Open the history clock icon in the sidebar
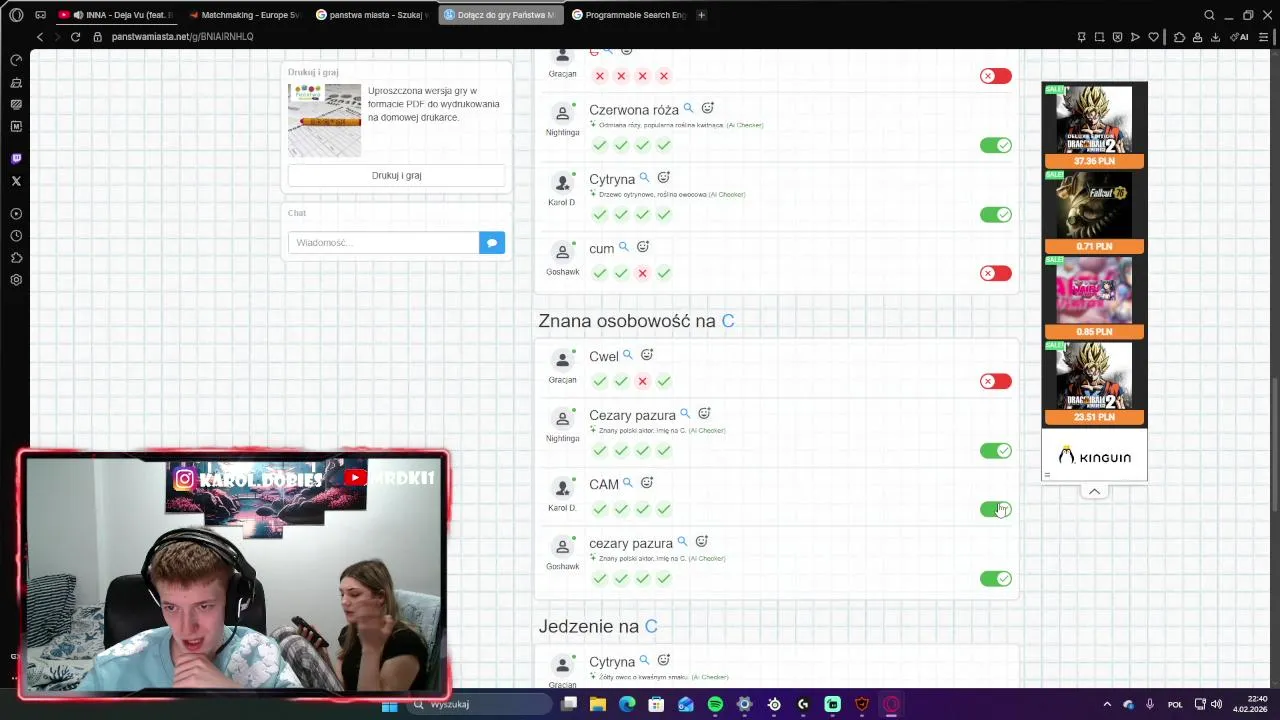The image size is (1280, 720). pyautogui.click(x=16, y=236)
